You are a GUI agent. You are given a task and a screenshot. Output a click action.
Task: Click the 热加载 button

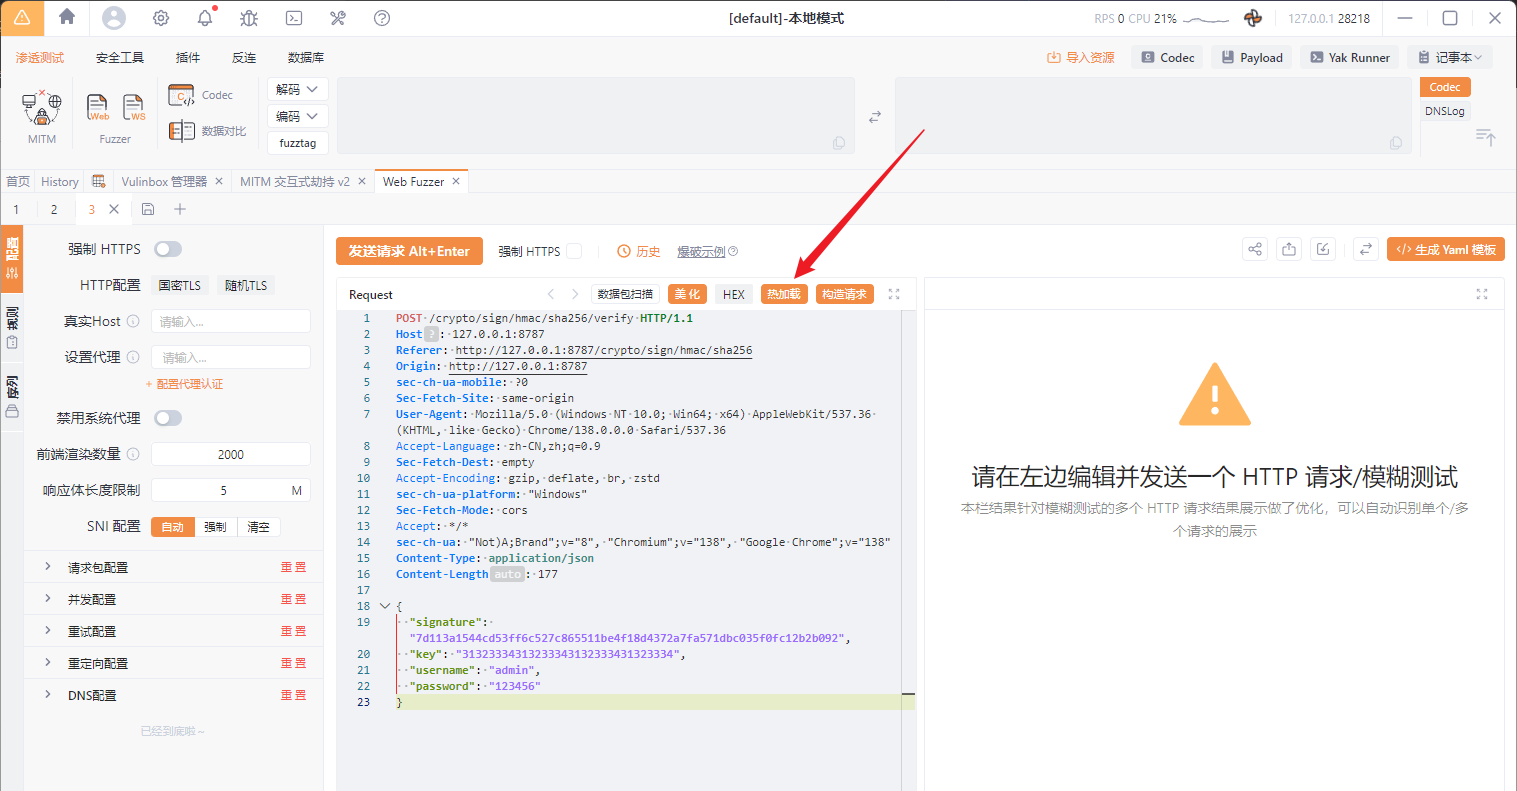[x=784, y=294]
